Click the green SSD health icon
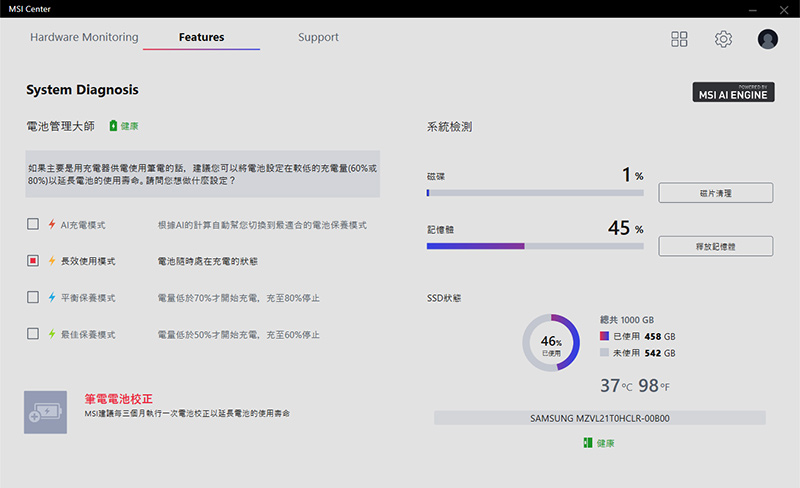The width and height of the screenshot is (800, 488). [587, 442]
